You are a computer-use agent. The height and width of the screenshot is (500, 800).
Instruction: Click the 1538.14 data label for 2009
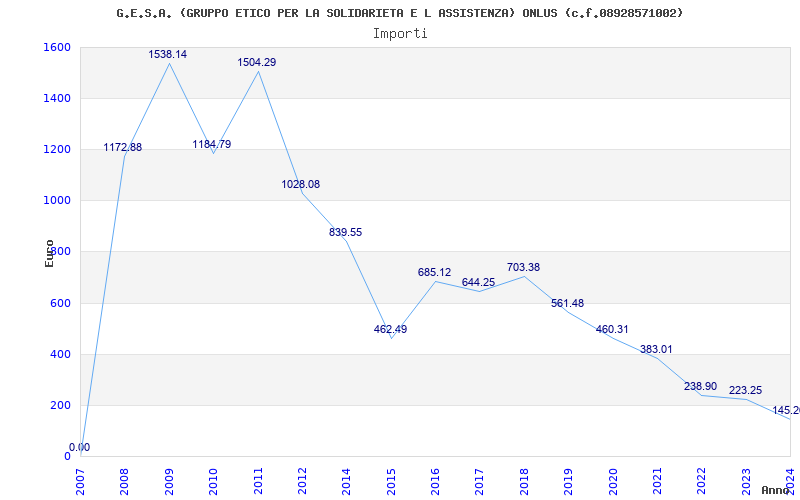click(x=167, y=54)
